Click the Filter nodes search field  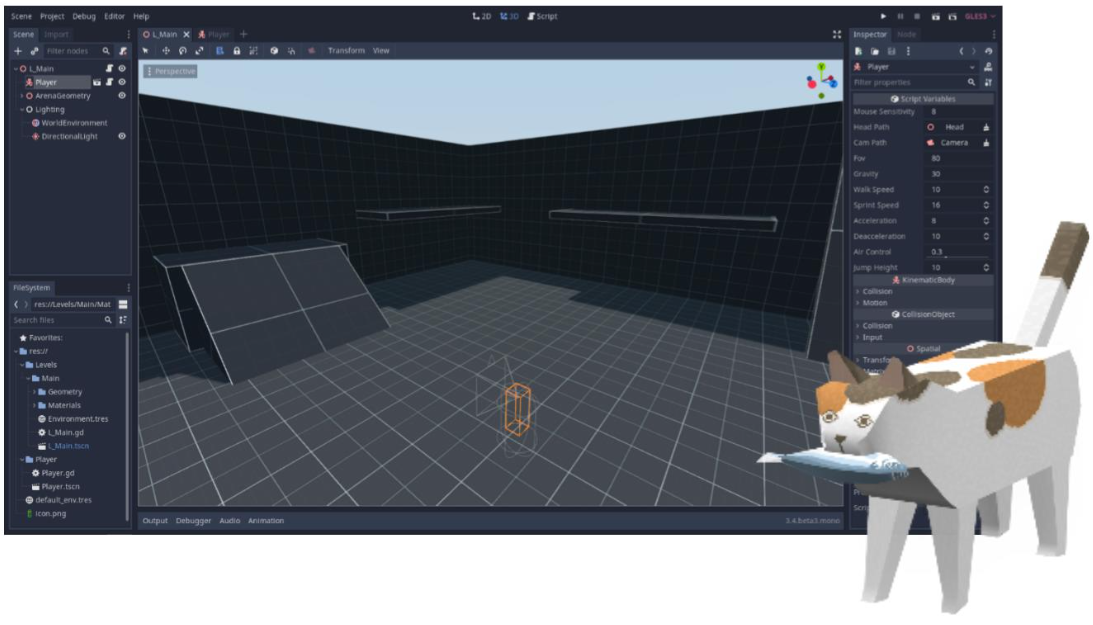click(x=72, y=50)
